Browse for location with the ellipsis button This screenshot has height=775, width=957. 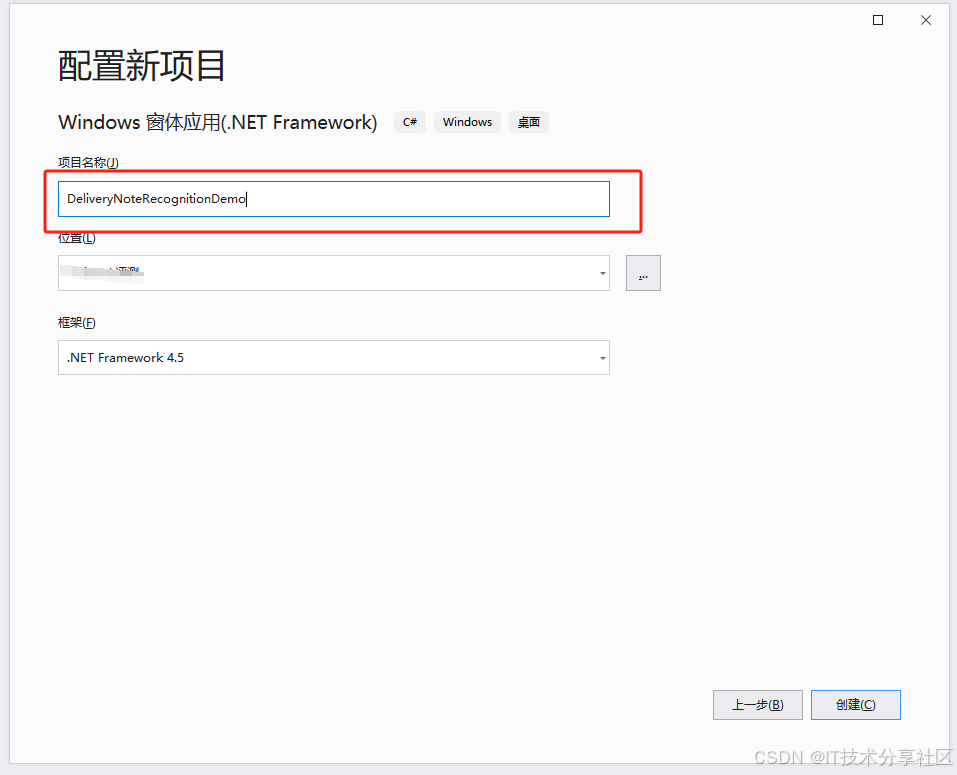(643, 273)
